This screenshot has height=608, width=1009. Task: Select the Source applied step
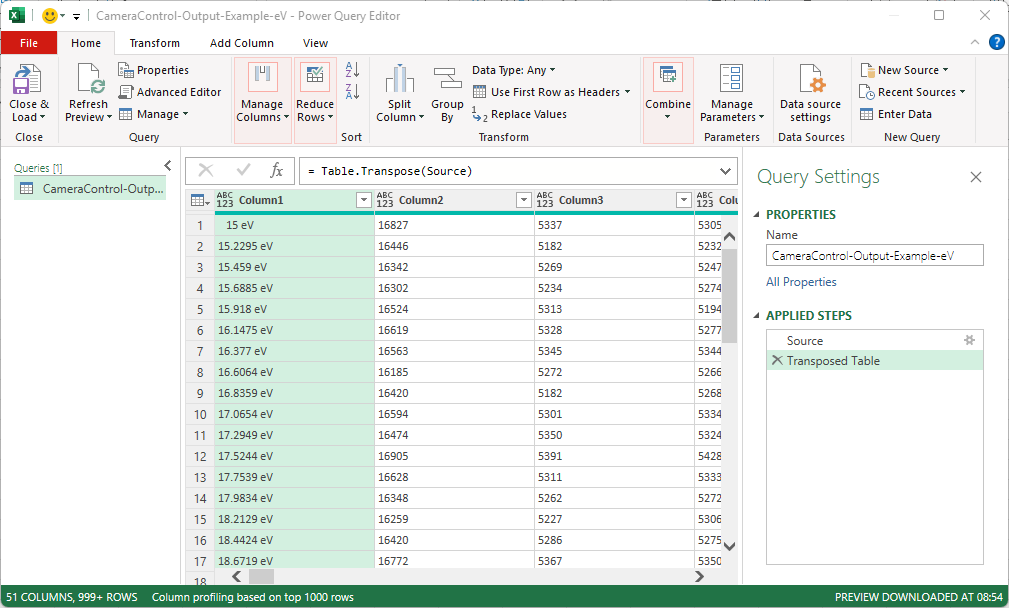coord(875,340)
